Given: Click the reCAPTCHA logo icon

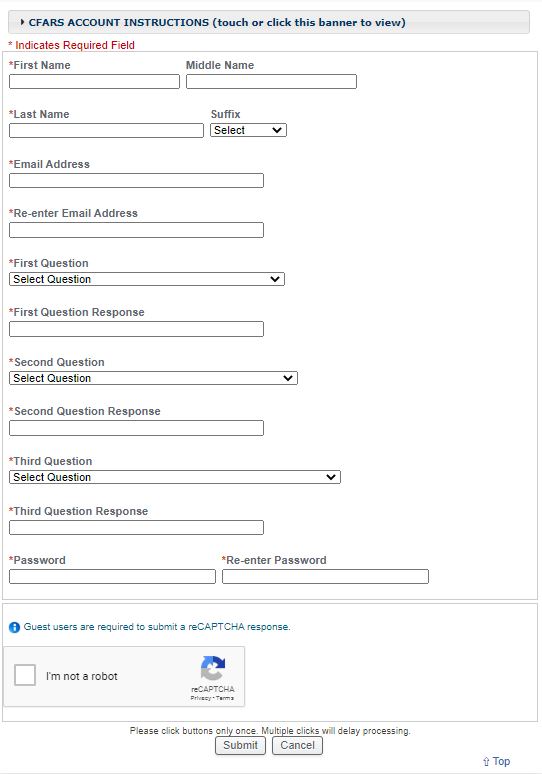Looking at the screenshot, I should 213,668.
